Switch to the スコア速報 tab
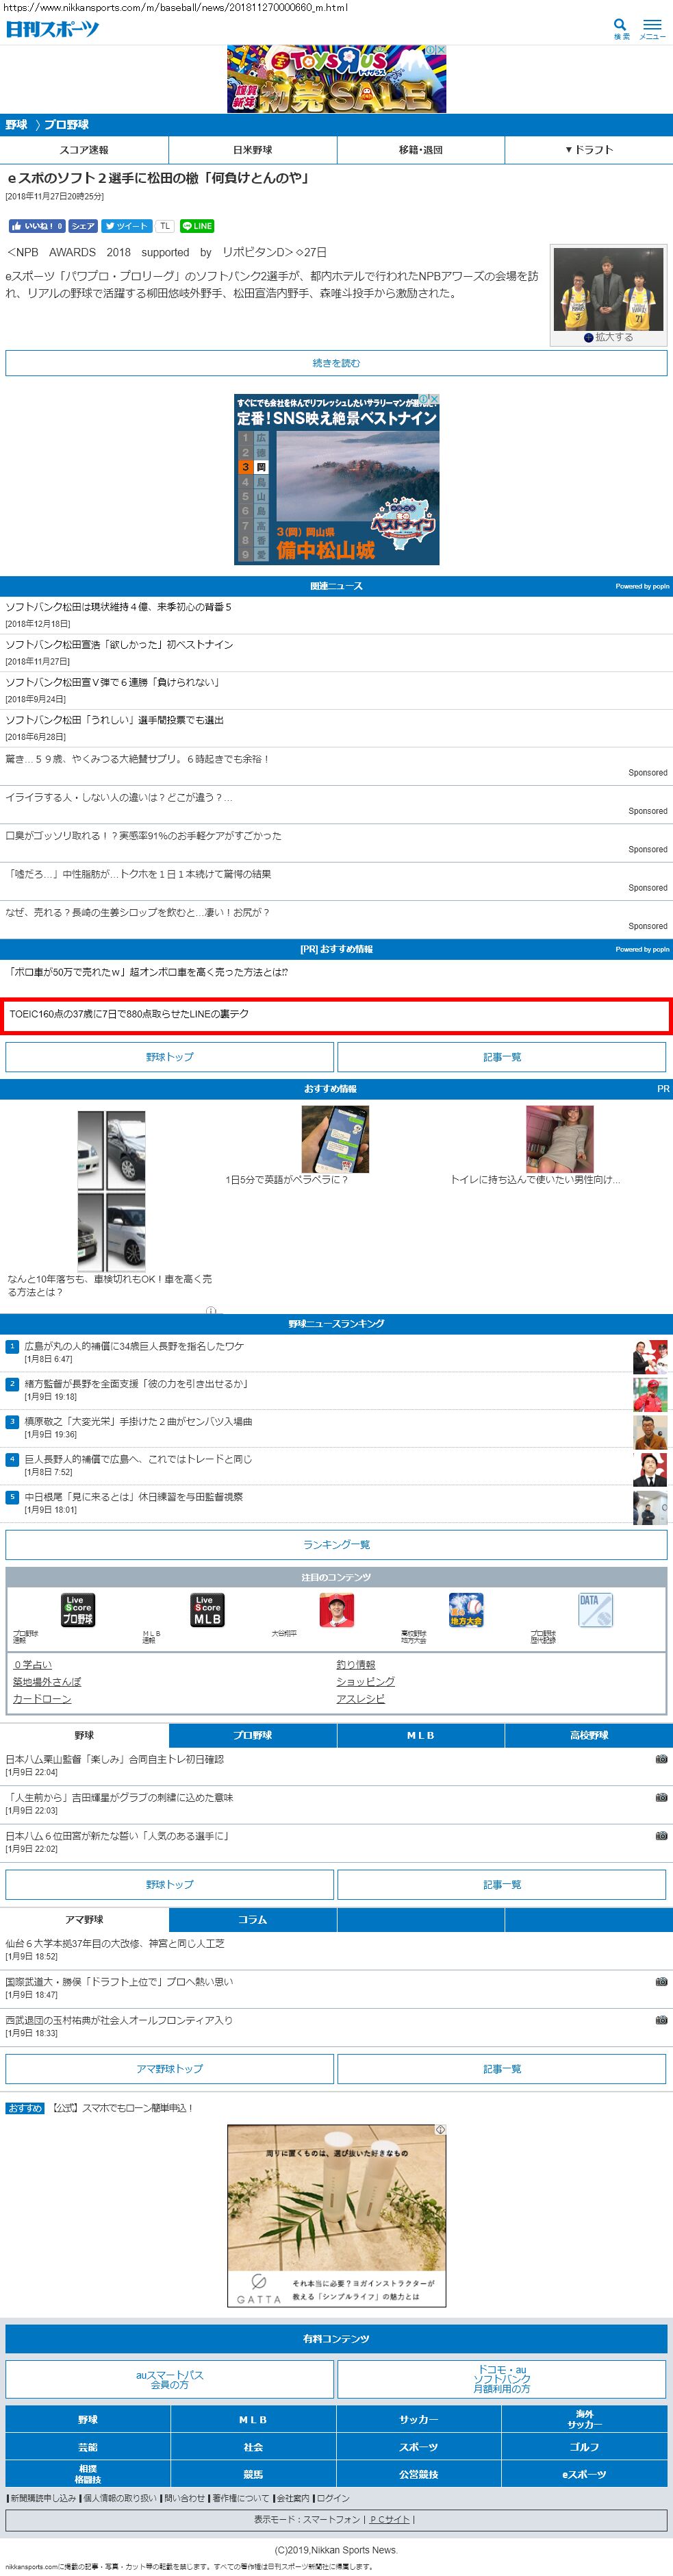 [84, 150]
